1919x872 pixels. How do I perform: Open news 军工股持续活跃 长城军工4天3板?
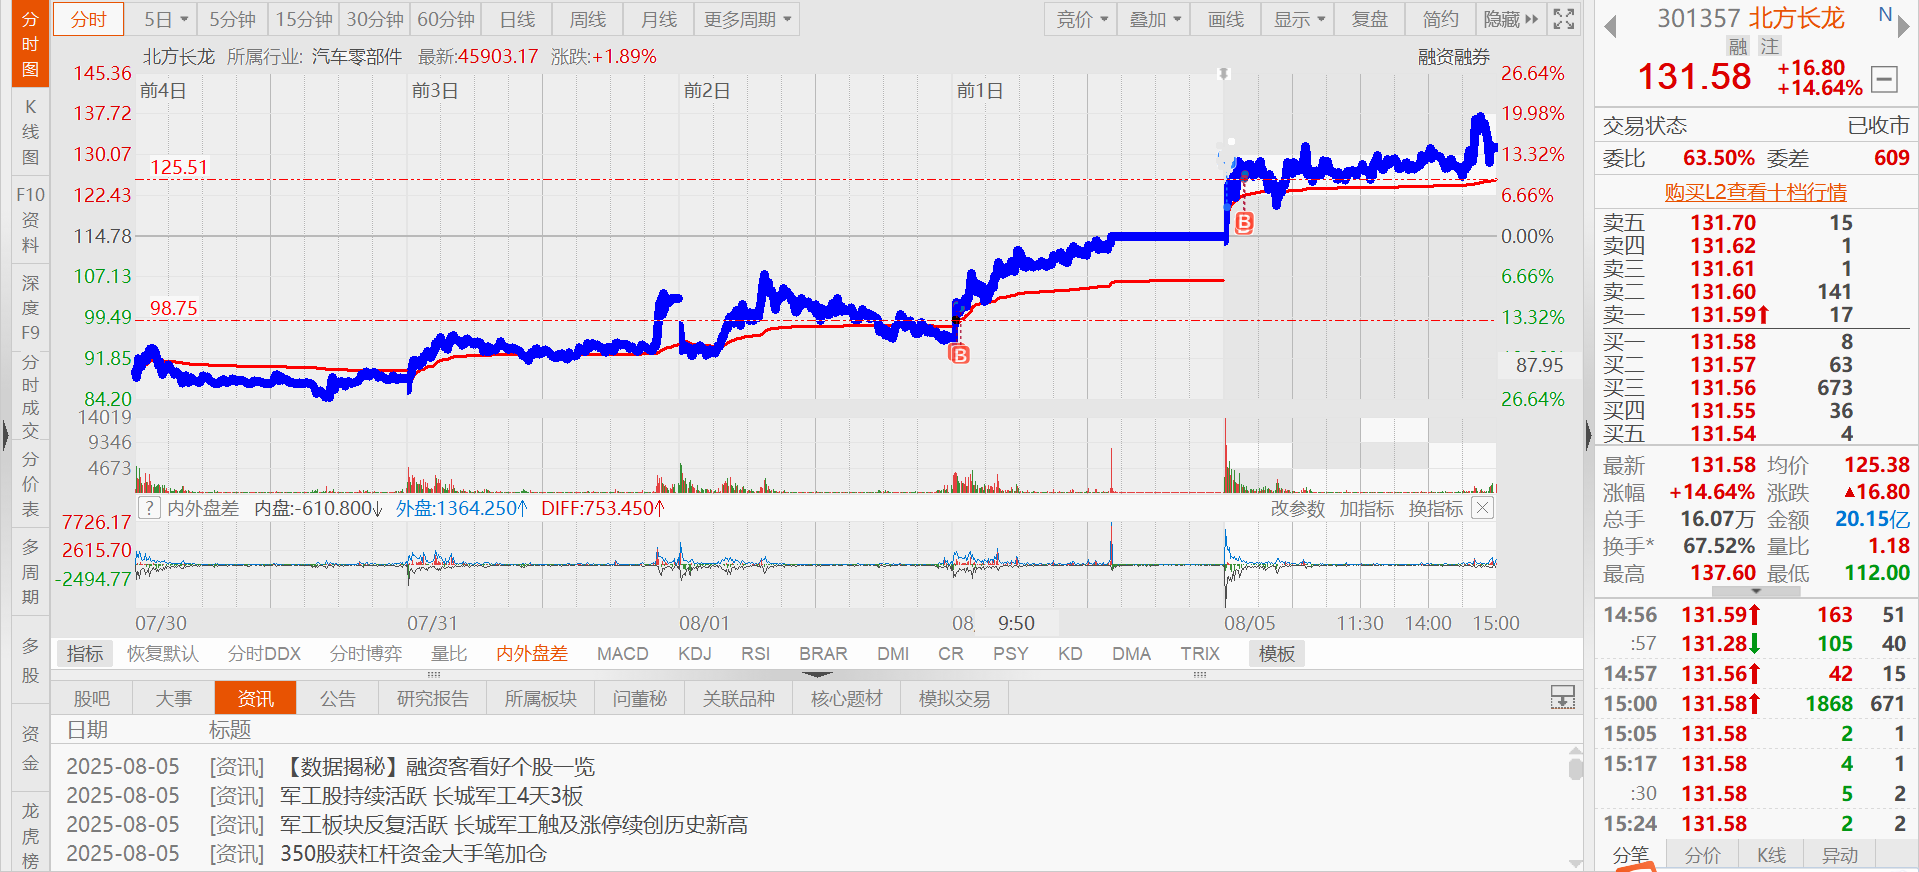(x=431, y=796)
